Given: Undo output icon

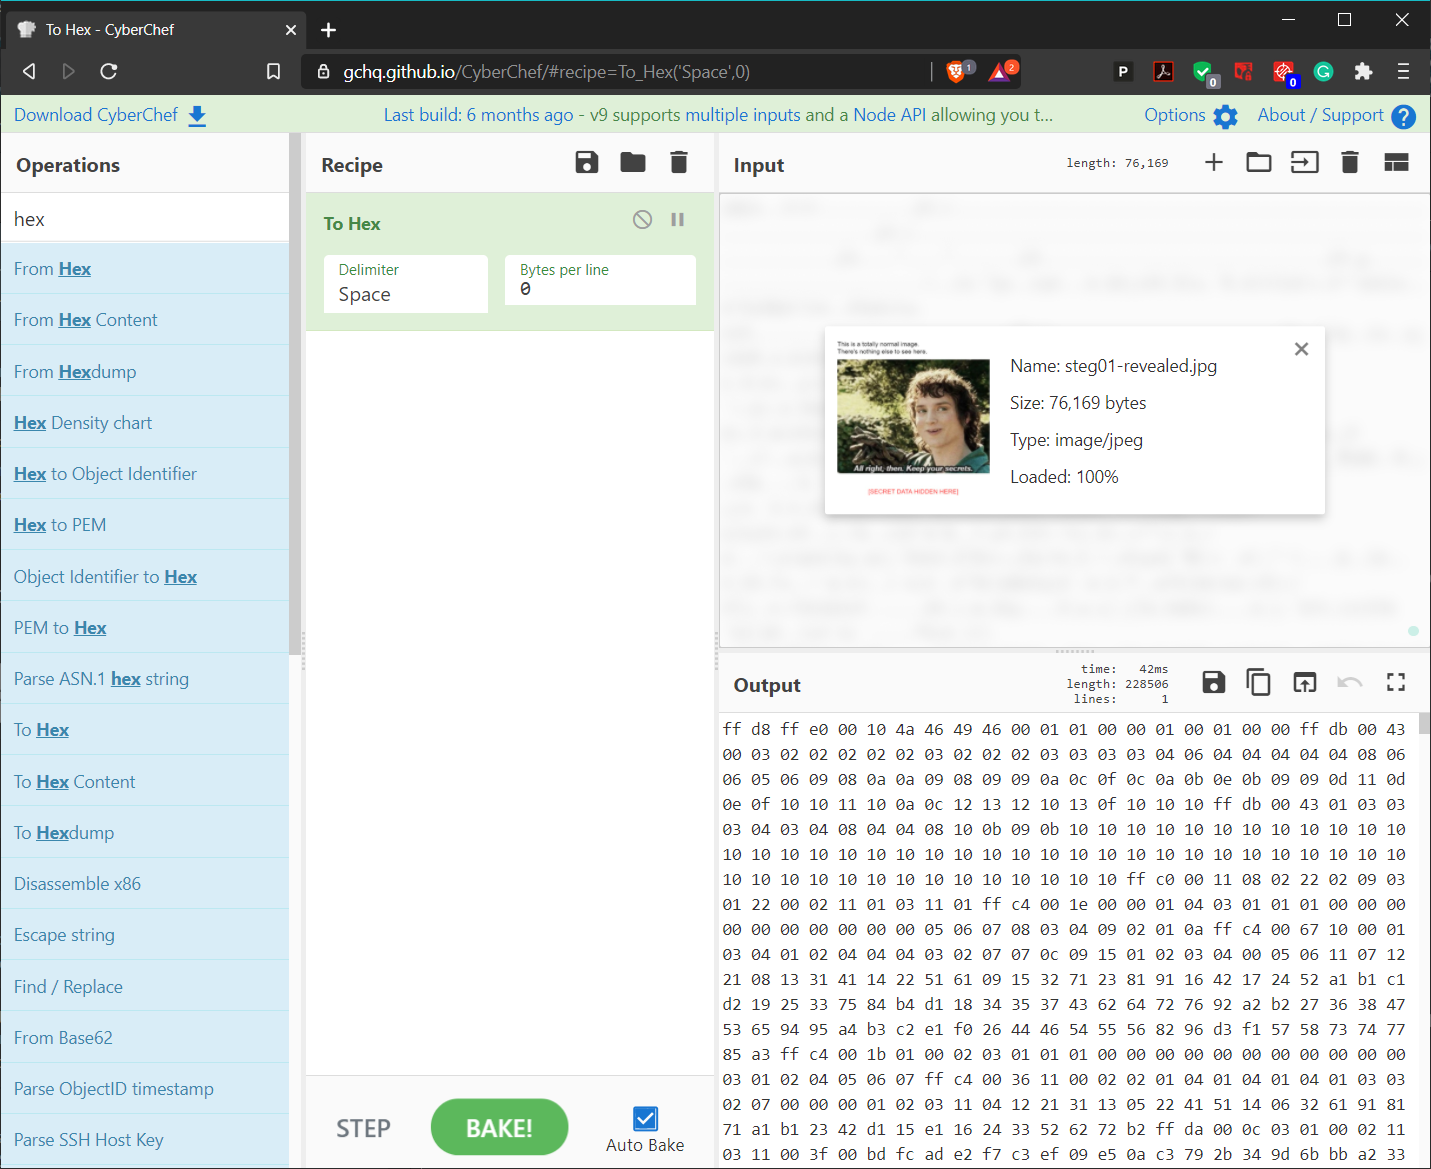Looking at the screenshot, I should pos(1350,682).
